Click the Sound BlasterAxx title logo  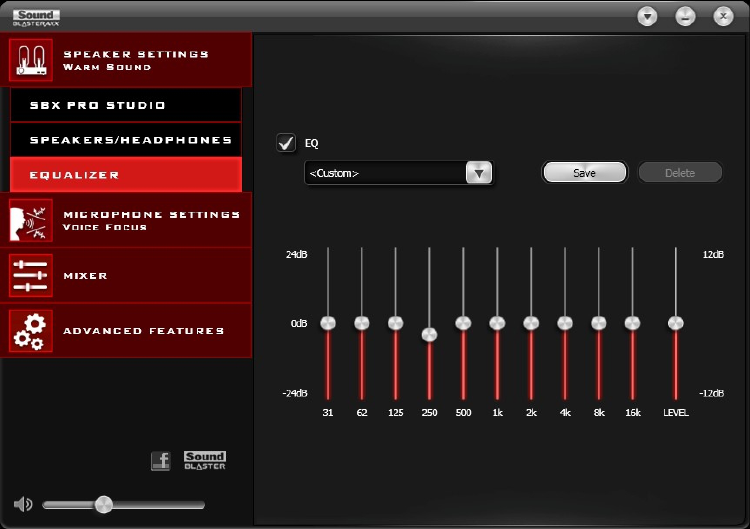36,18
